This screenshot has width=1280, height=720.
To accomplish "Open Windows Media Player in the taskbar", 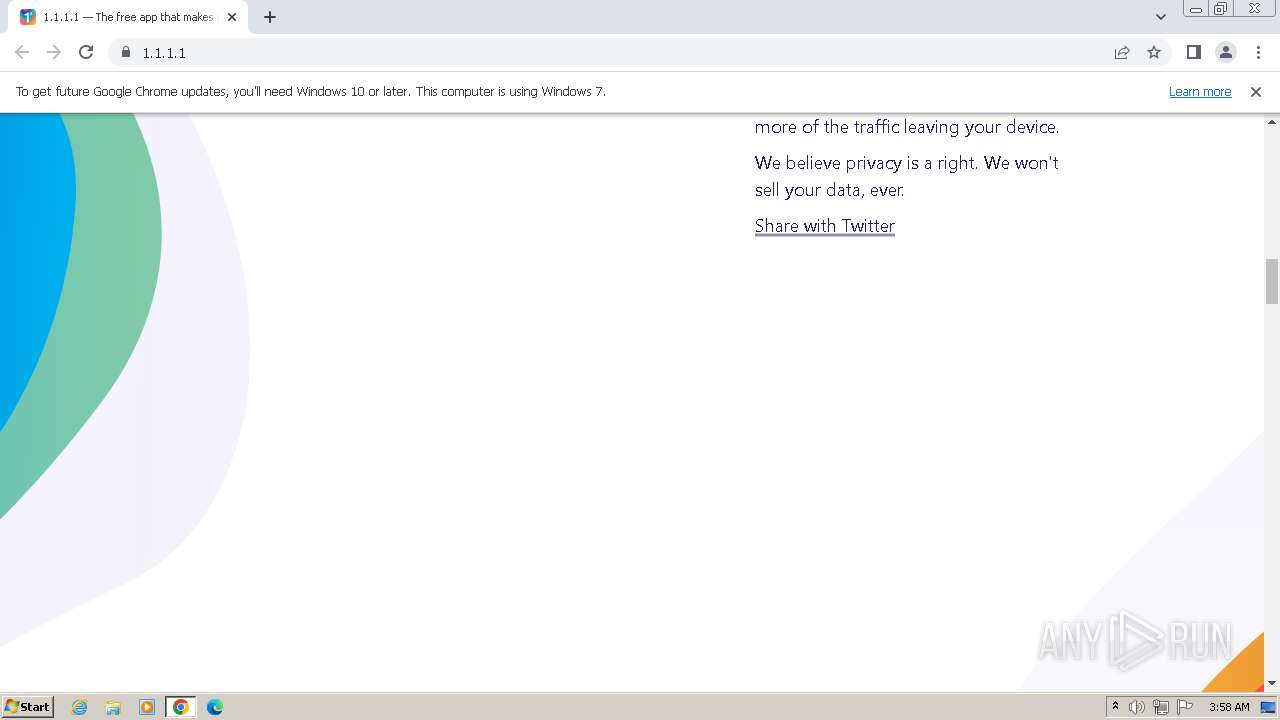I will (147, 707).
